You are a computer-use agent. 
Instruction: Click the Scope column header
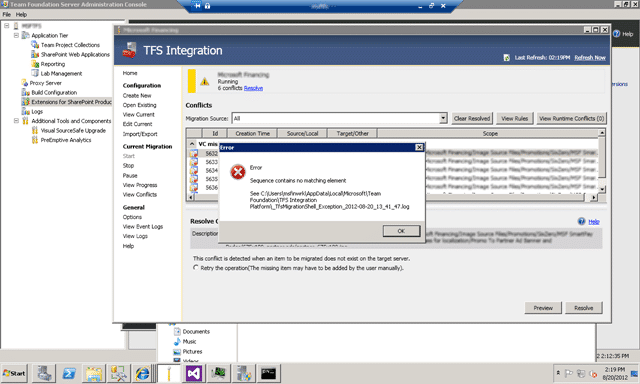490,133
